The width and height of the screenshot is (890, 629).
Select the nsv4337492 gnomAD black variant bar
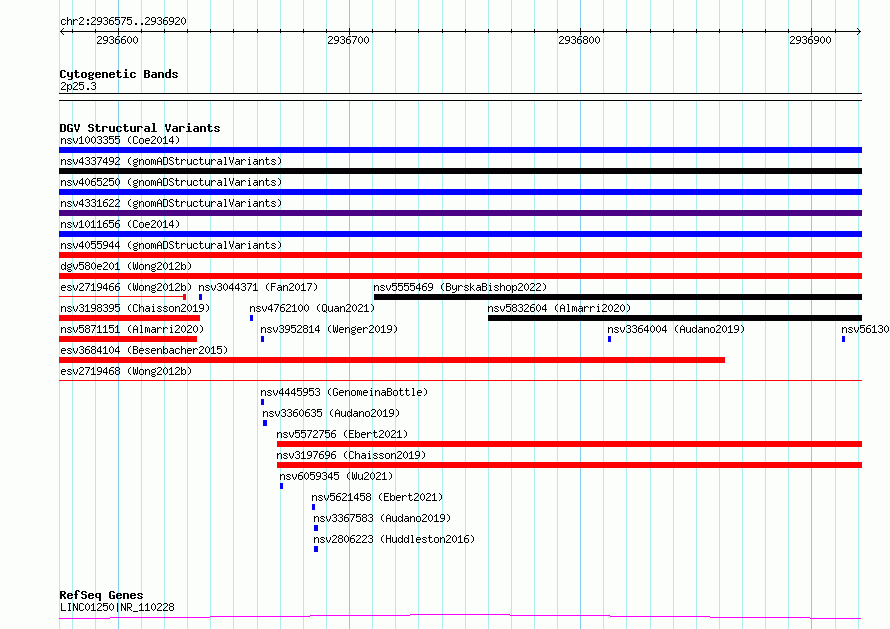460,171
